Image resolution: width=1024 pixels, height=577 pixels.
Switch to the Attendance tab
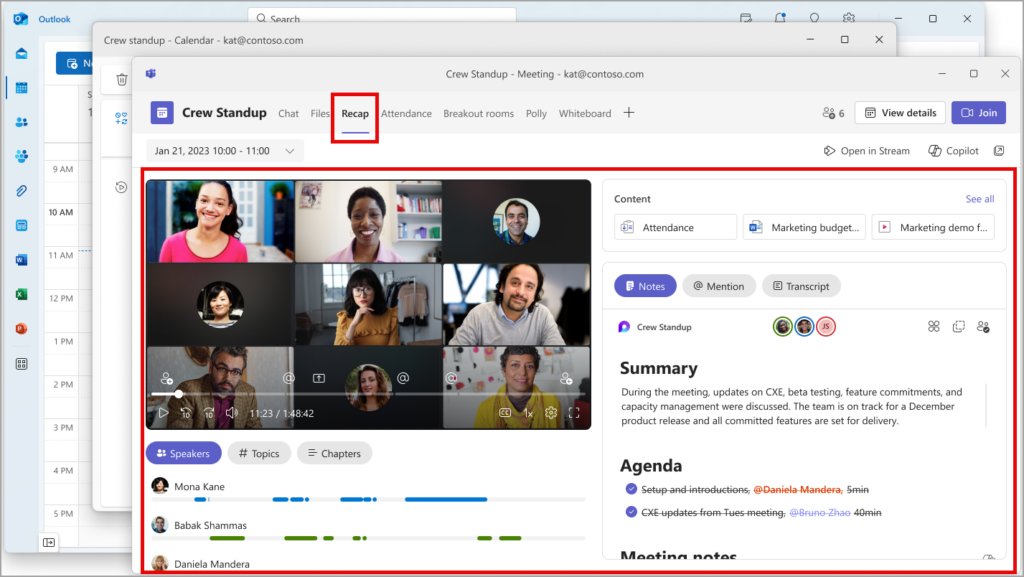(406, 114)
